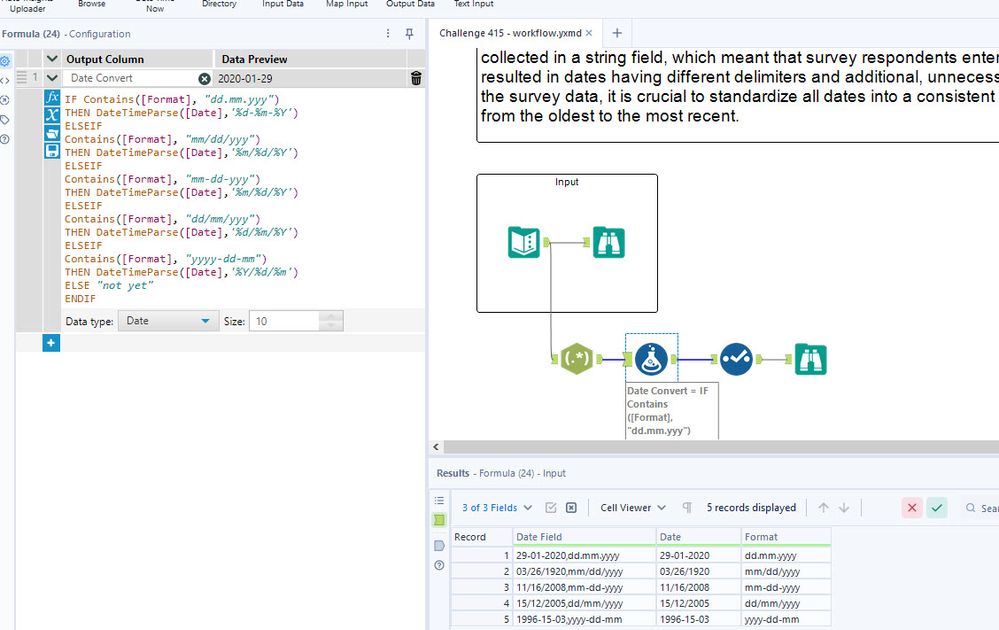999x630 pixels.
Task: Select cell 03/26/1920 in Date column
Action: pyautogui.click(x=699, y=571)
